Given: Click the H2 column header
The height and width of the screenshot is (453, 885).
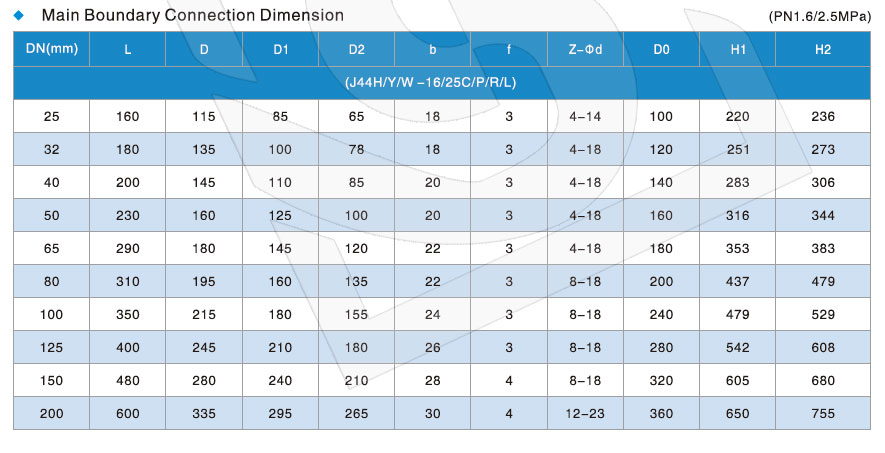Looking at the screenshot, I should tap(824, 49).
